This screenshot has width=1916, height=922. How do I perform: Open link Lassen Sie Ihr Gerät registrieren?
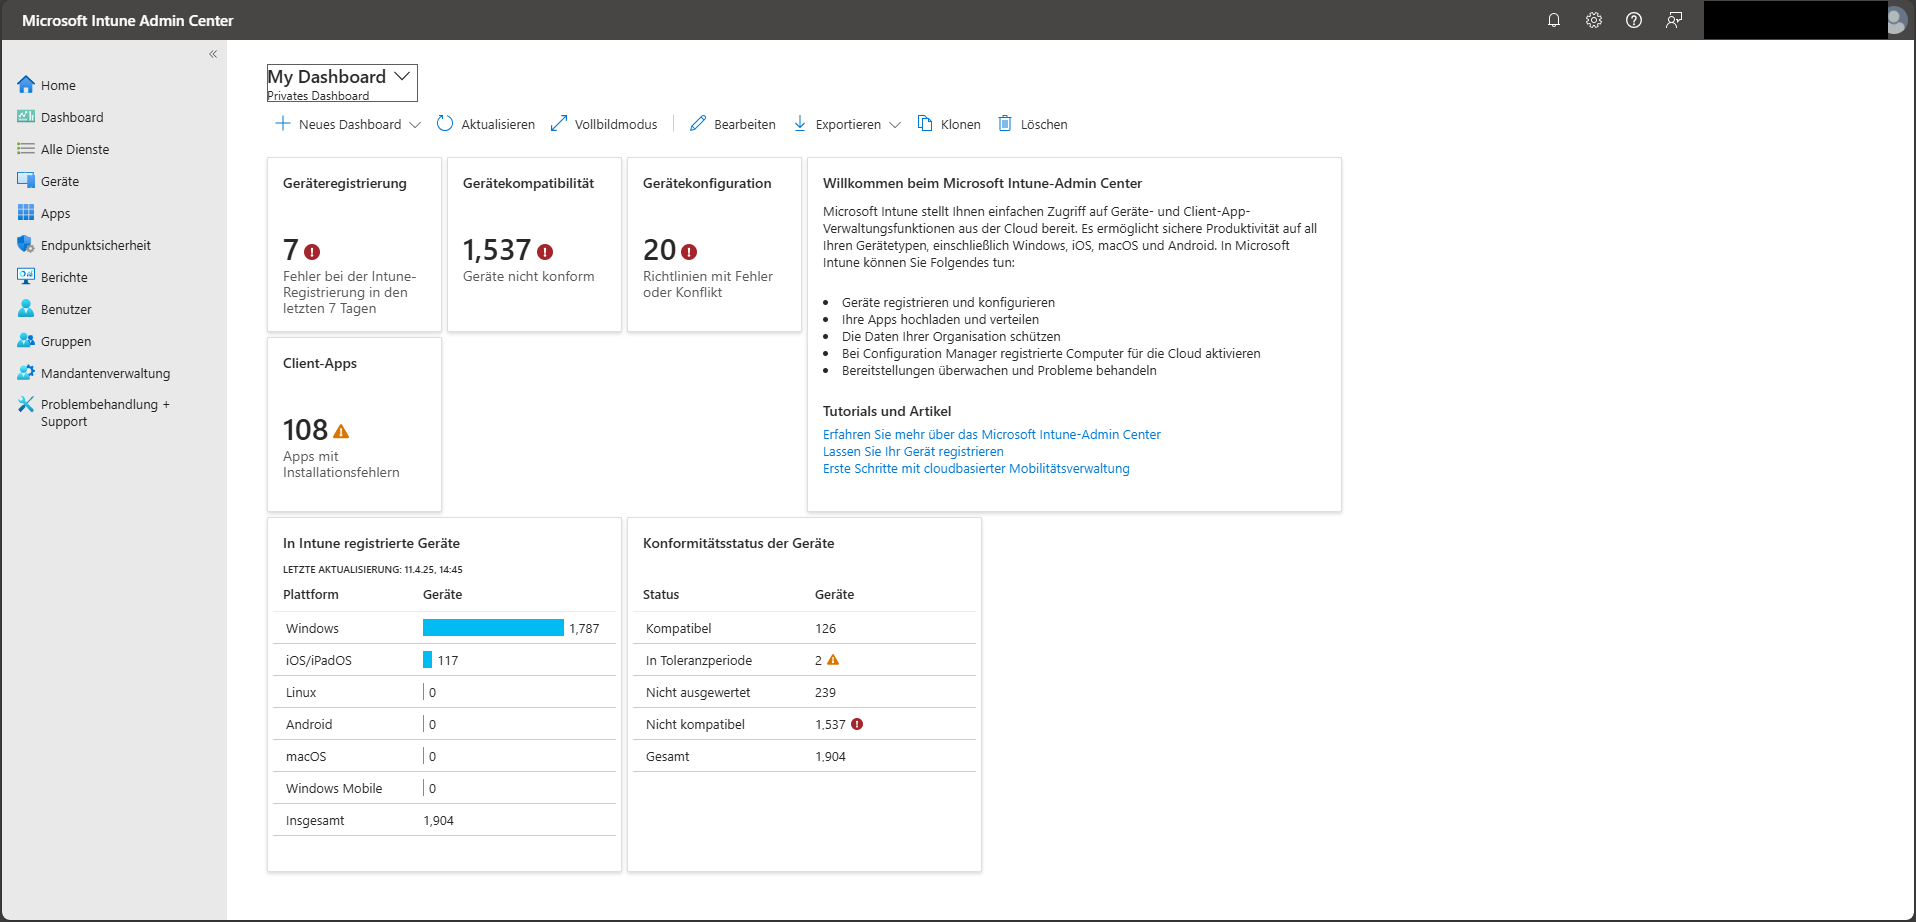point(913,451)
